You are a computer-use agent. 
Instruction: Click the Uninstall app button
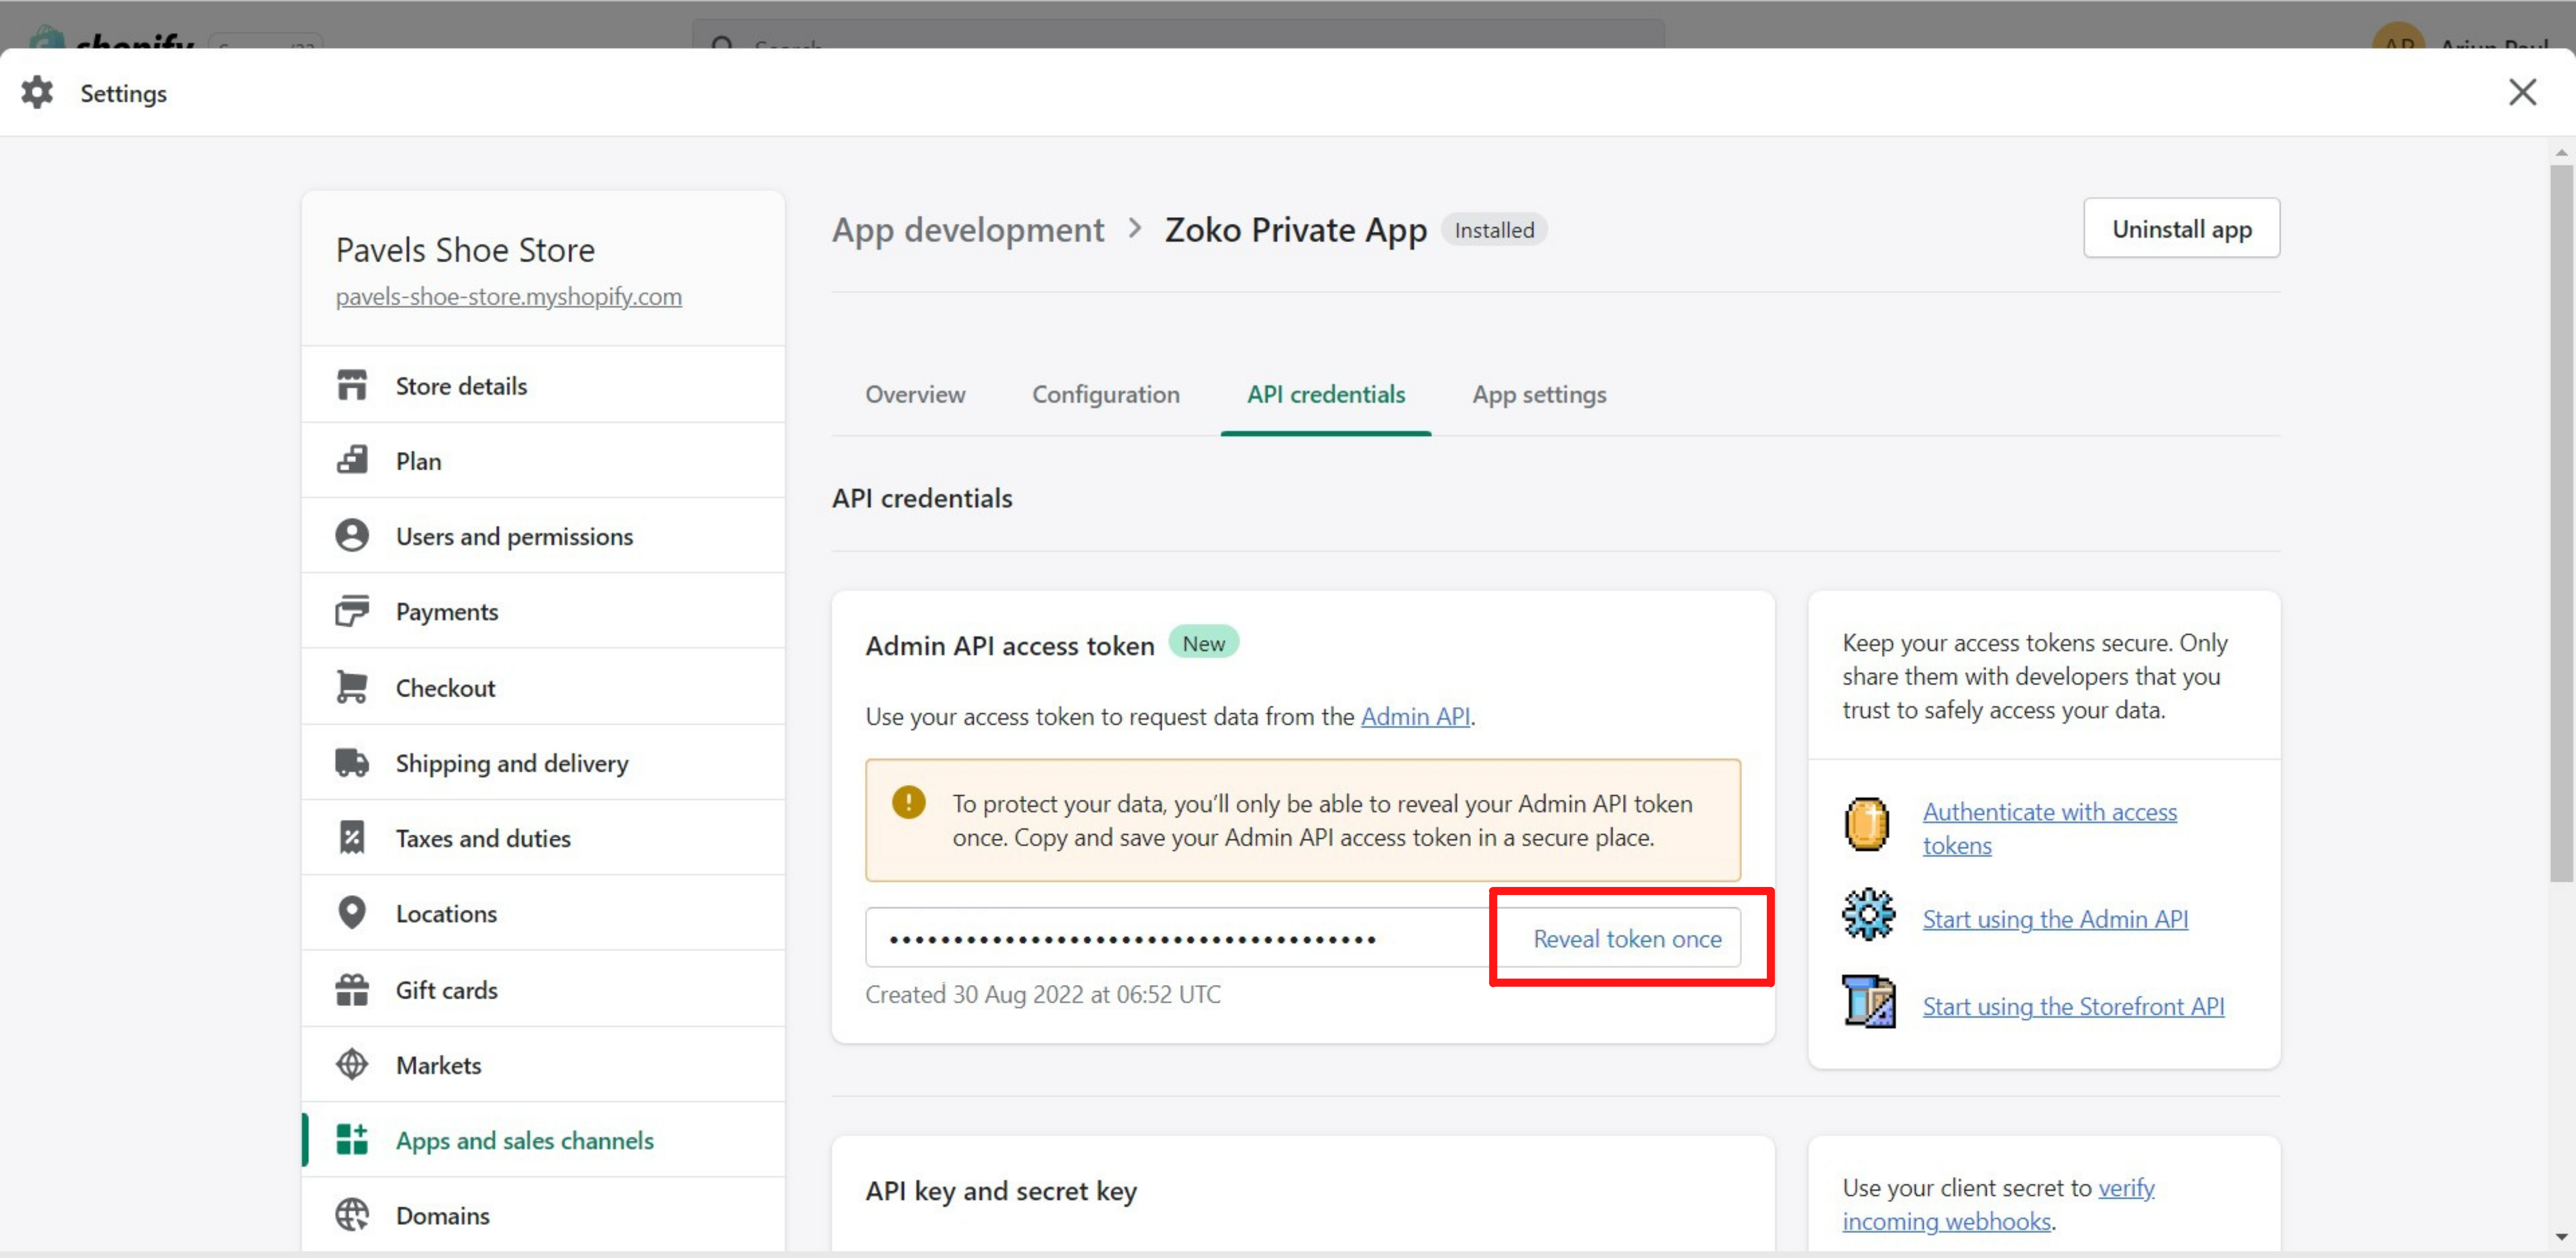tap(2181, 228)
